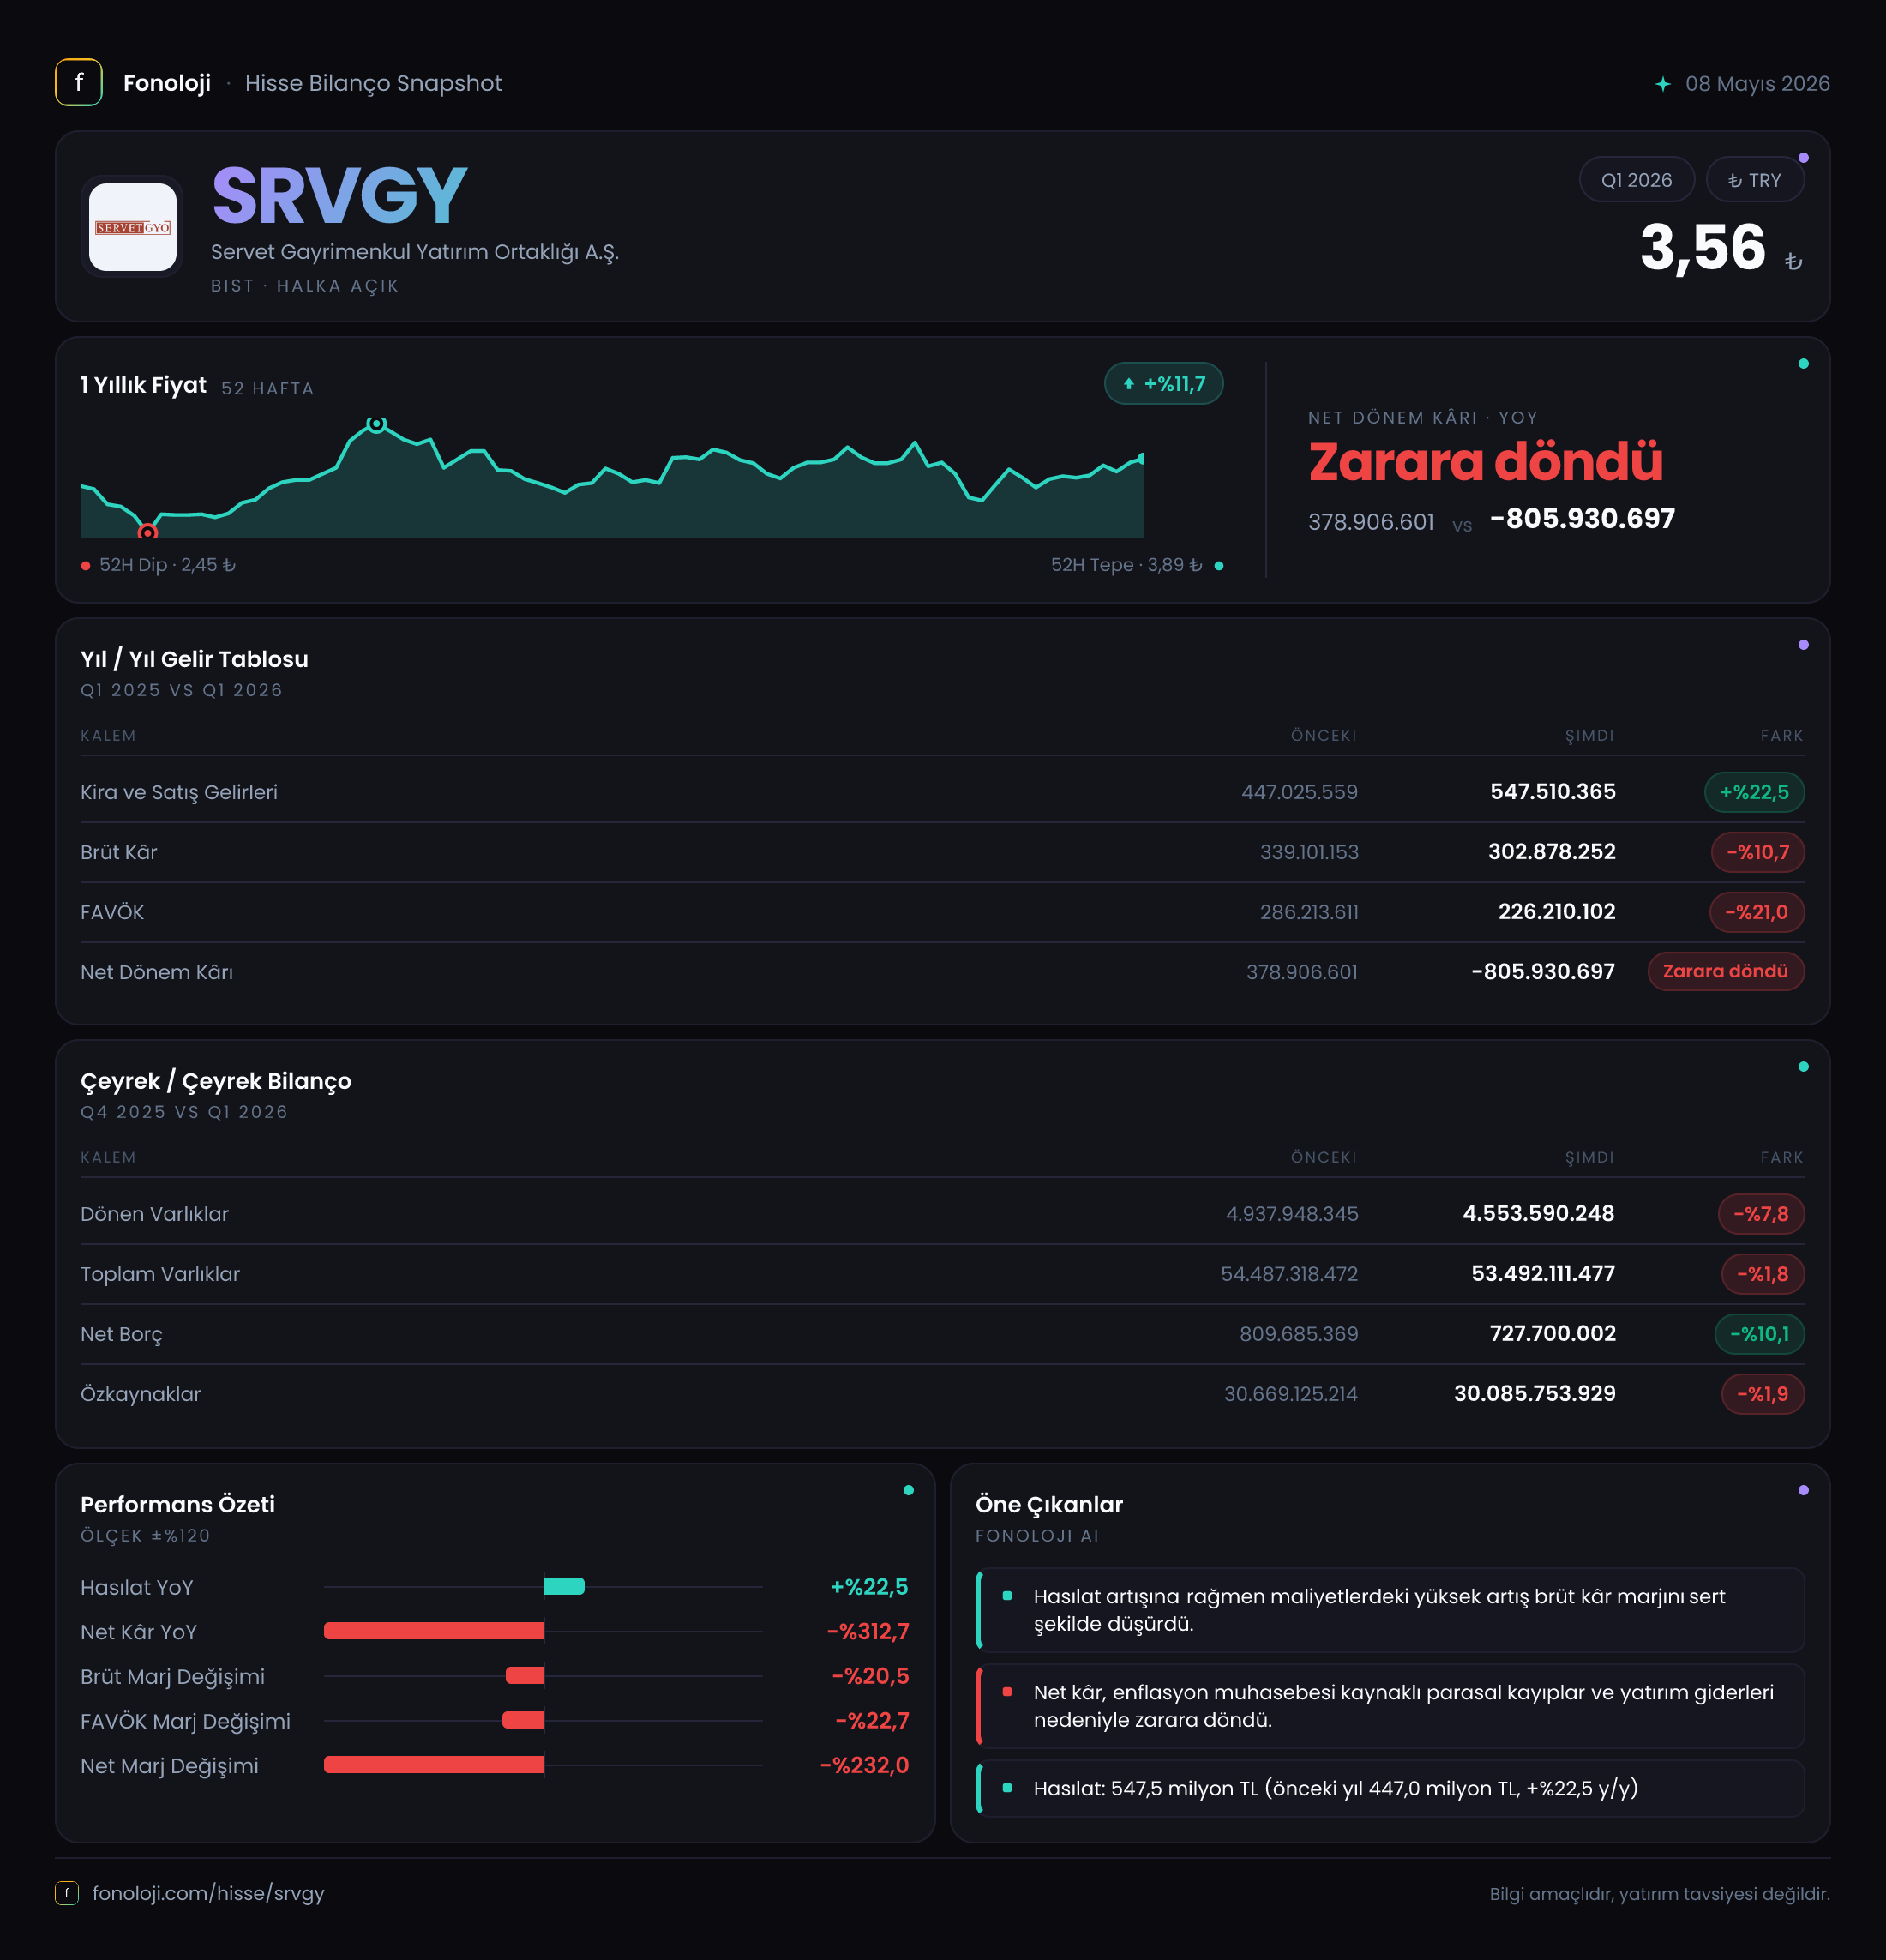
Task: Click the value 339.101.153 in the Brüt Kâr row
Action: (1309, 852)
